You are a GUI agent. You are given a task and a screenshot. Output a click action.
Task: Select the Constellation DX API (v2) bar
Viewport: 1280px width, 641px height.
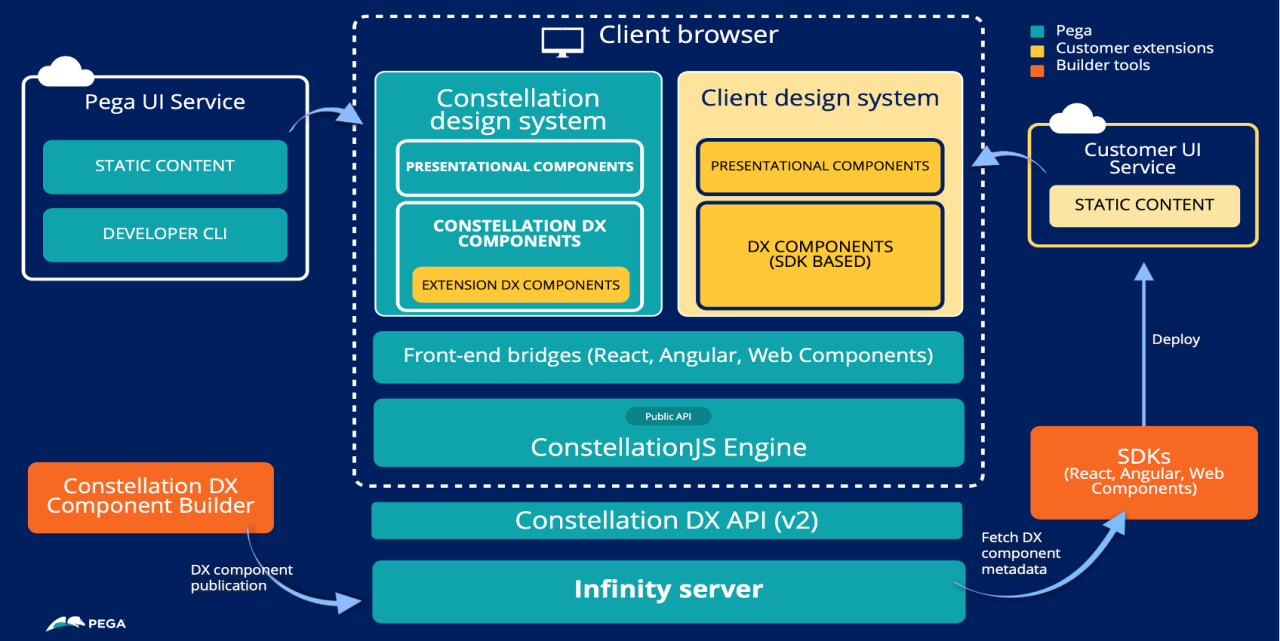(668, 521)
